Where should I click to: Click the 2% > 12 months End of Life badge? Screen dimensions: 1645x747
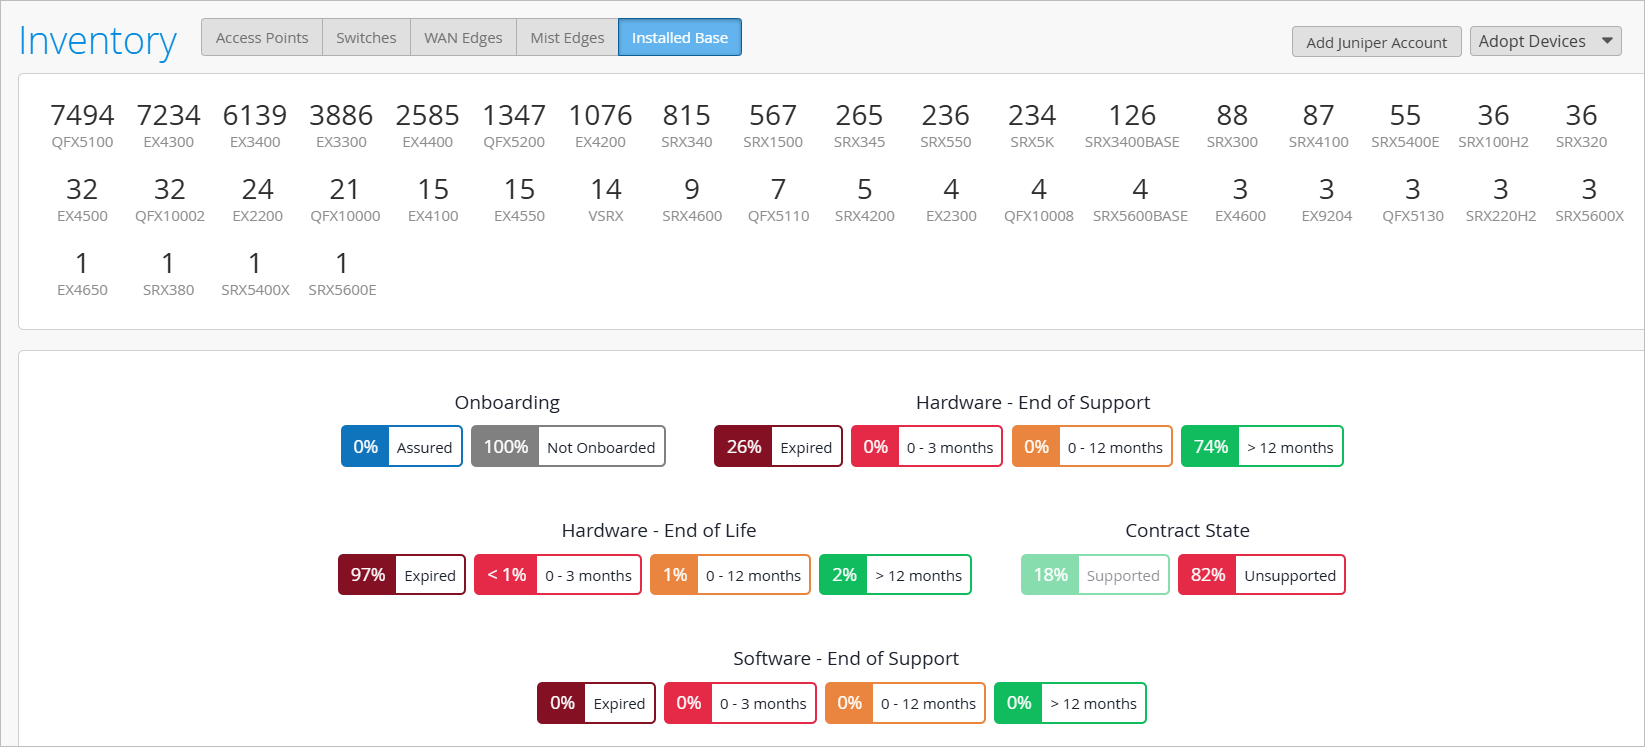pos(895,575)
